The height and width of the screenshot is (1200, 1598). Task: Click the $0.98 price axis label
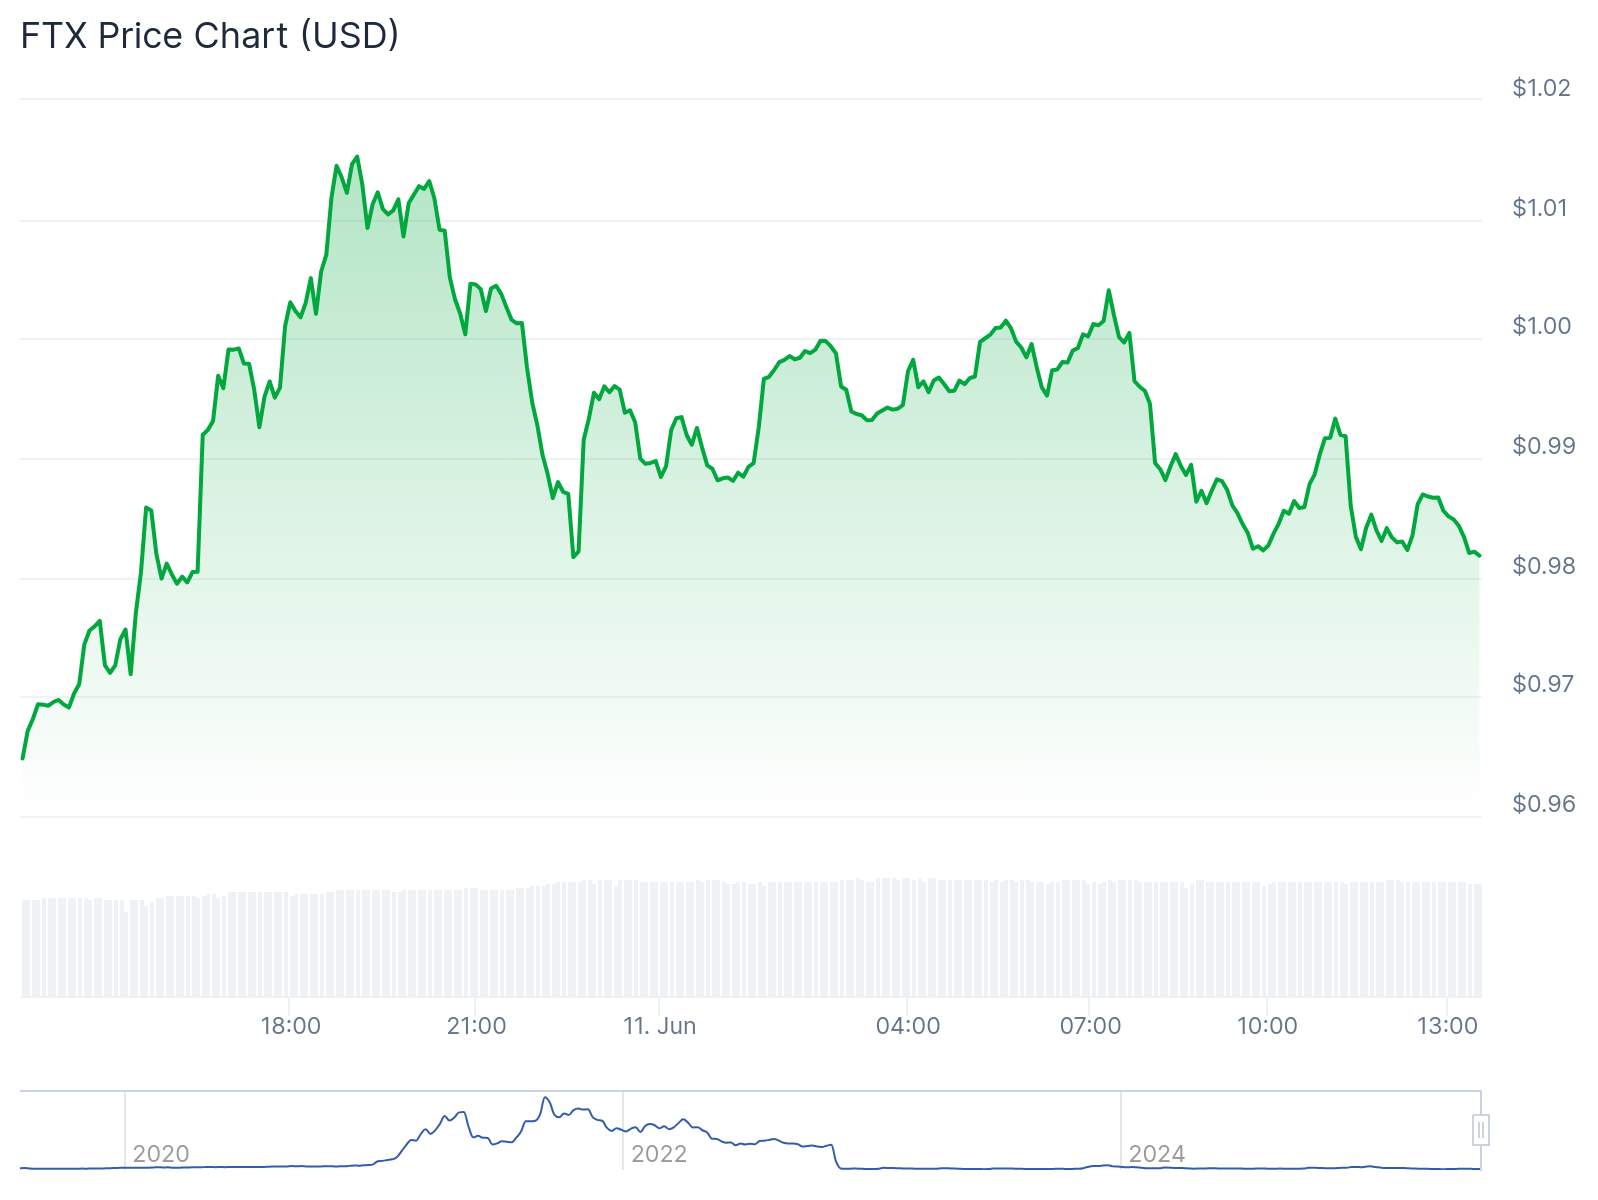(x=1543, y=566)
